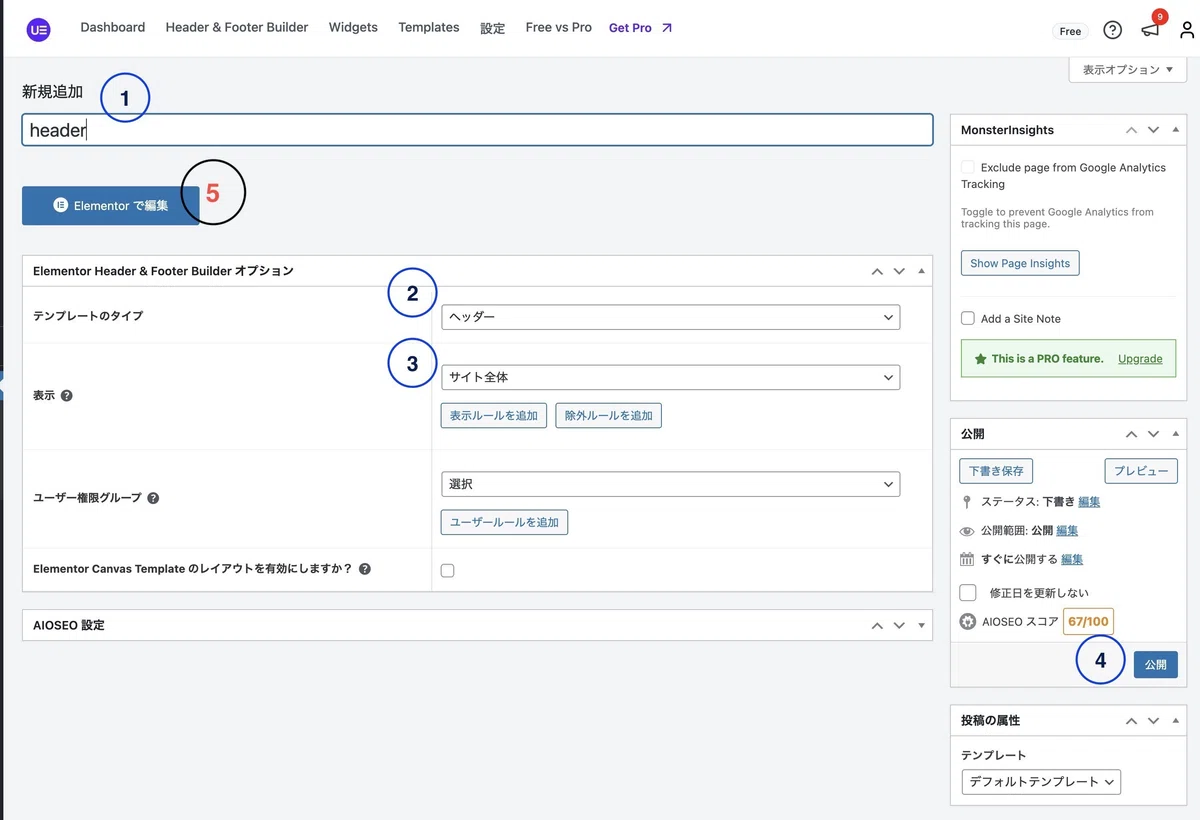Open 設定 menu item
Viewport: 1200px width, 820px height.
(493, 28)
